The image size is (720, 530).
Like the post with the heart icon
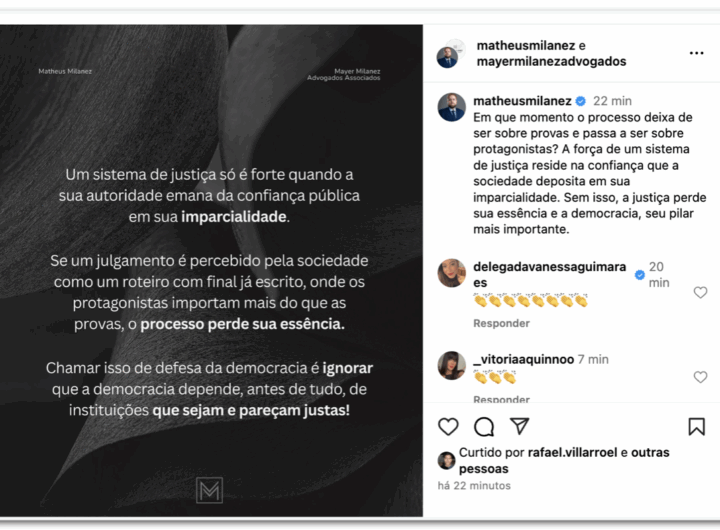point(448,427)
